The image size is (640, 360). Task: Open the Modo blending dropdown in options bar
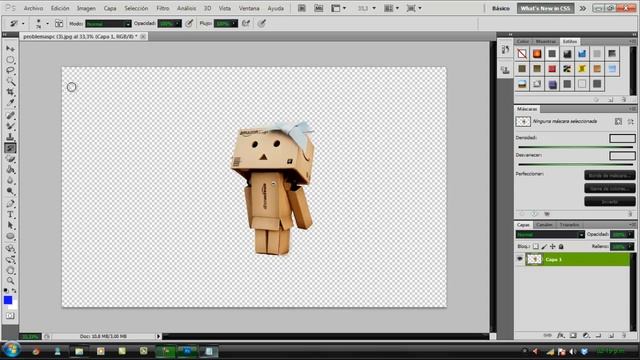coord(108,24)
